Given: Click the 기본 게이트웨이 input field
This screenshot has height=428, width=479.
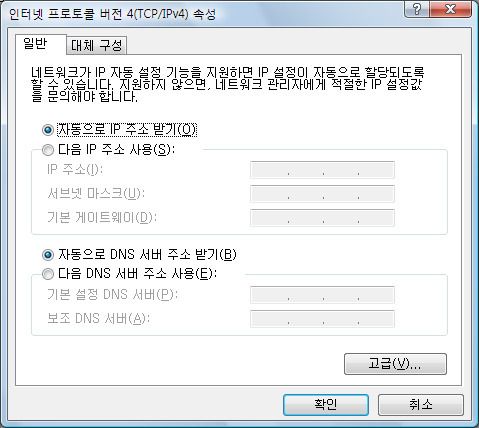Looking at the screenshot, I should point(322,218).
